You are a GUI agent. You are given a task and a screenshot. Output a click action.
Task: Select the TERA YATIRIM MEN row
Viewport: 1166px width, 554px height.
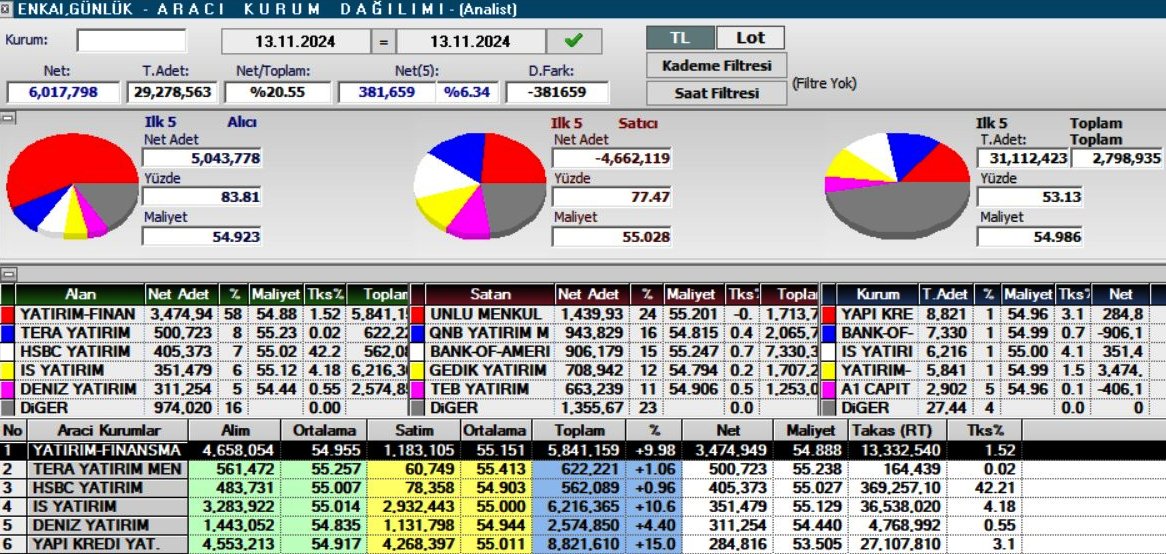click(x=583, y=468)
